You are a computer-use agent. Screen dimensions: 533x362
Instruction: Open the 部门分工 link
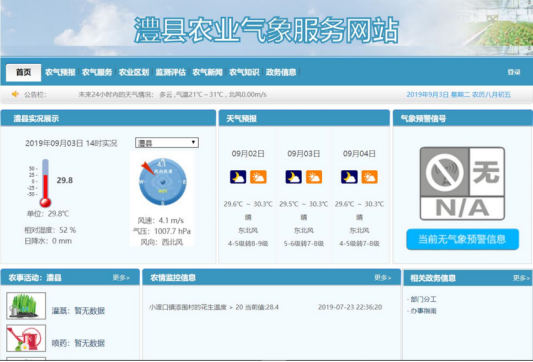tap(422, 299)
